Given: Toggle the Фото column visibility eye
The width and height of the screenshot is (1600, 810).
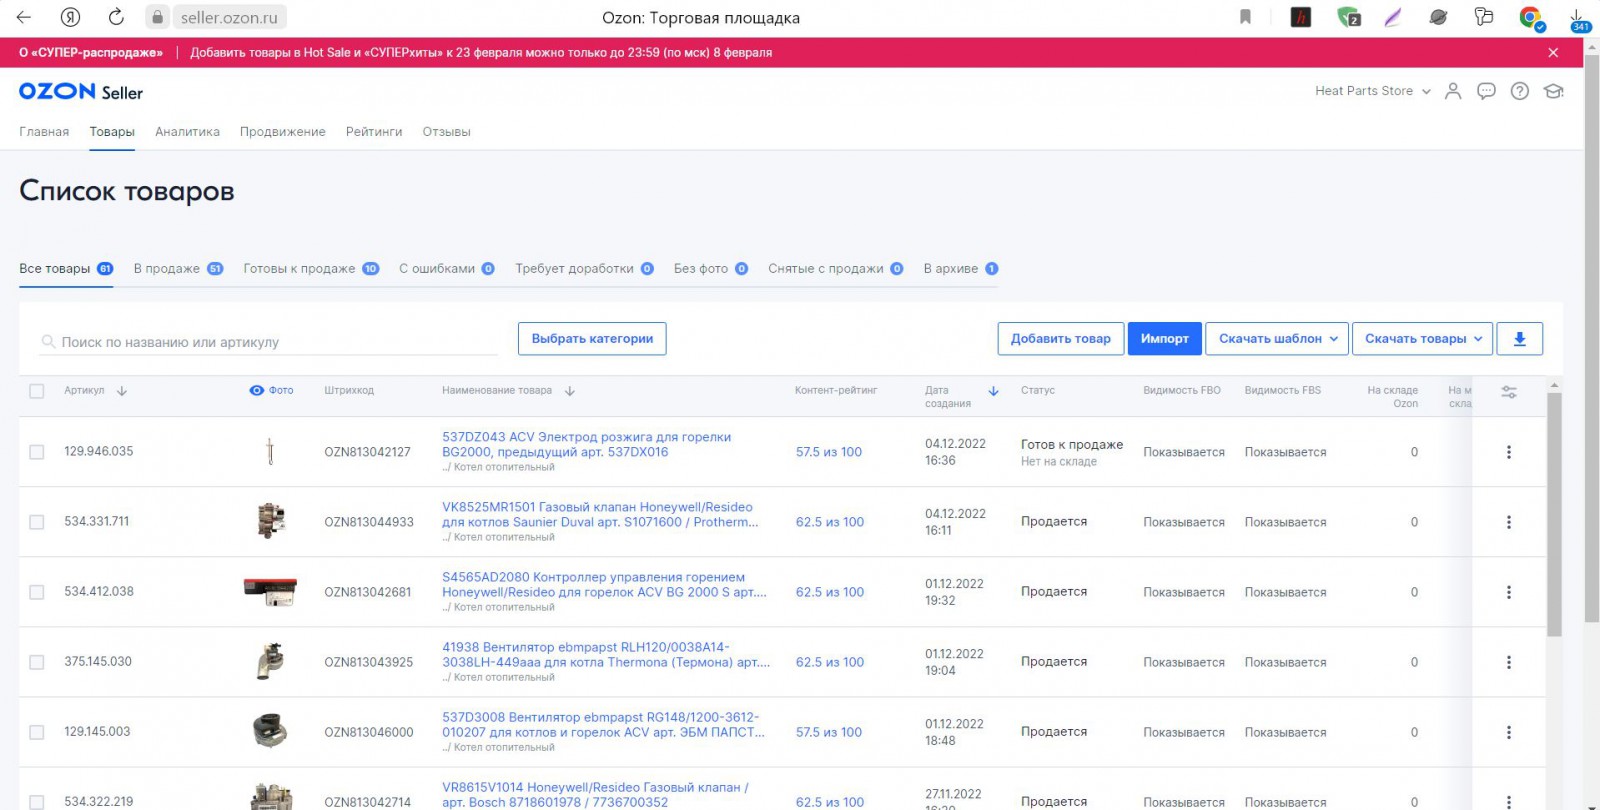Looking at the screenshot, I should coord(257,391).
